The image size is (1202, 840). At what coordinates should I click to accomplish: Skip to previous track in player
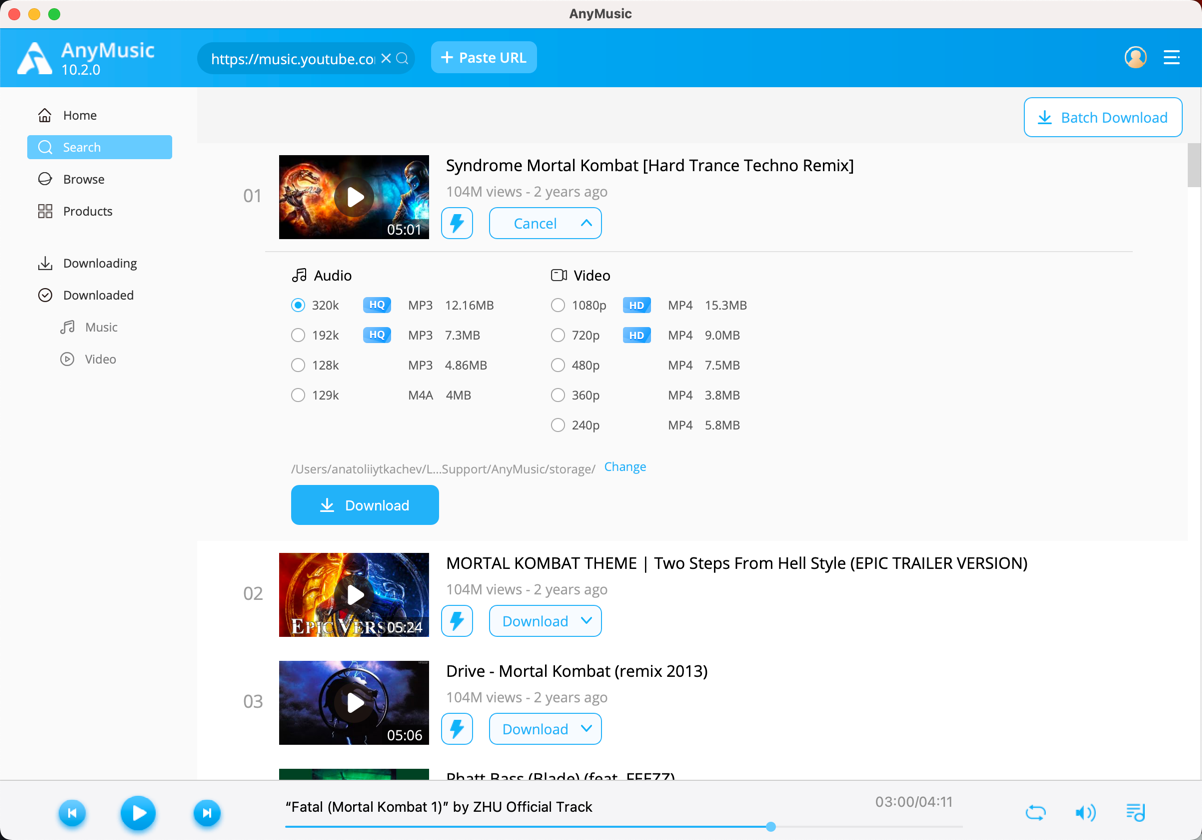tap(72, 813)
